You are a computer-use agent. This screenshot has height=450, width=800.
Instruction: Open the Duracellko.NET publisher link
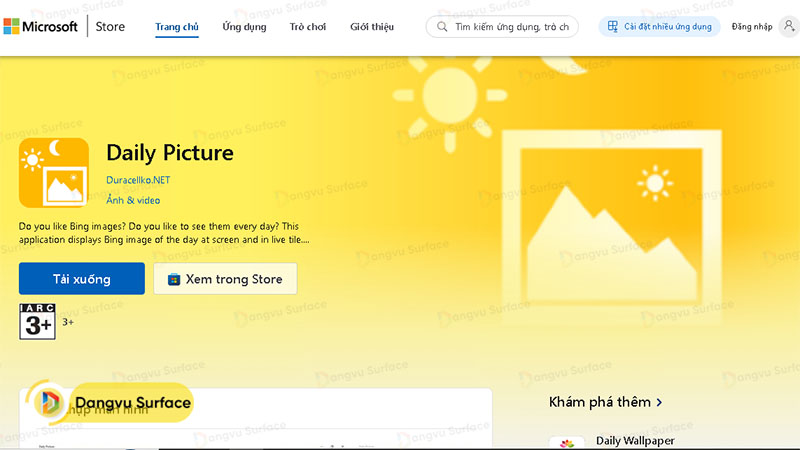click(x=138, y=180)
